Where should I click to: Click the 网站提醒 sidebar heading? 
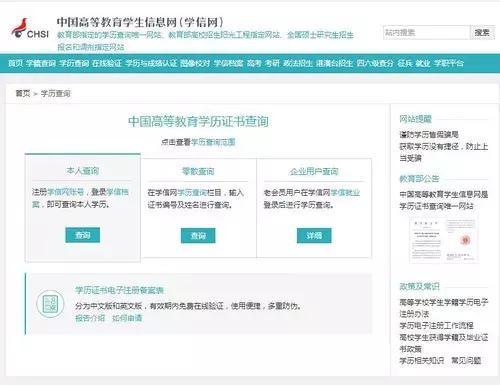[x=415, y=119]
